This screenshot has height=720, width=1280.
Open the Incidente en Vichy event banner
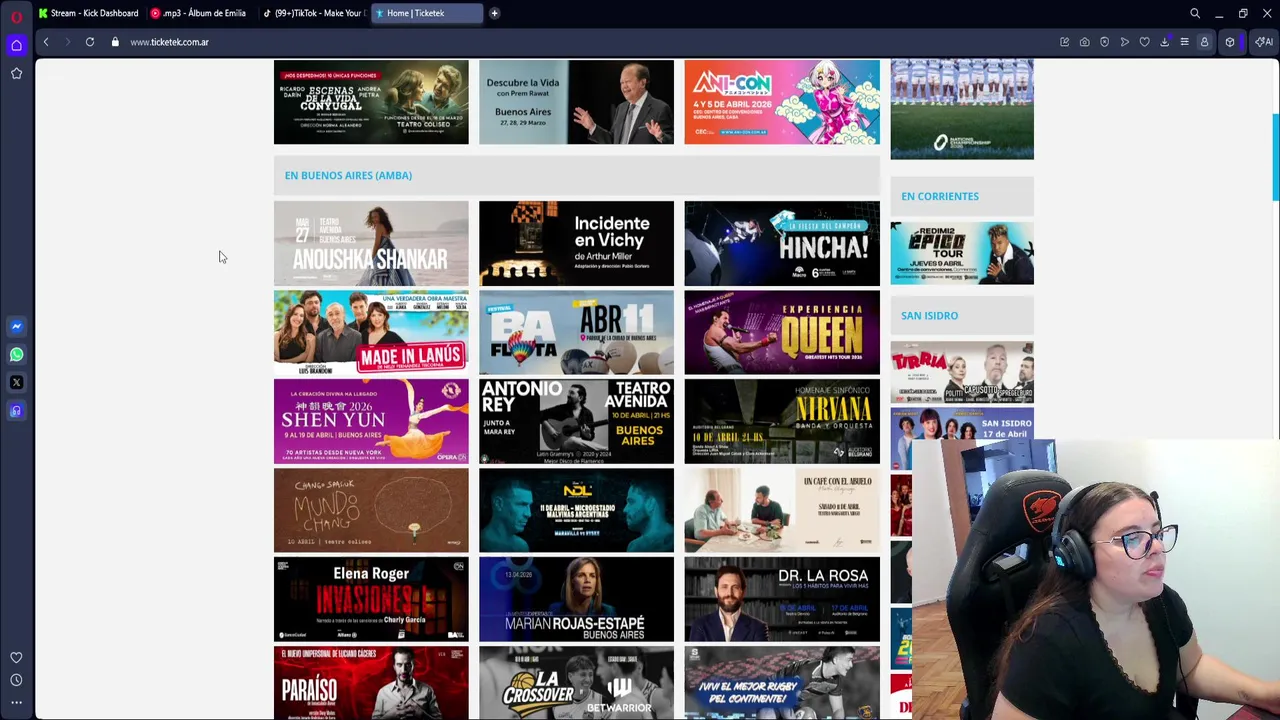point(576,243)
